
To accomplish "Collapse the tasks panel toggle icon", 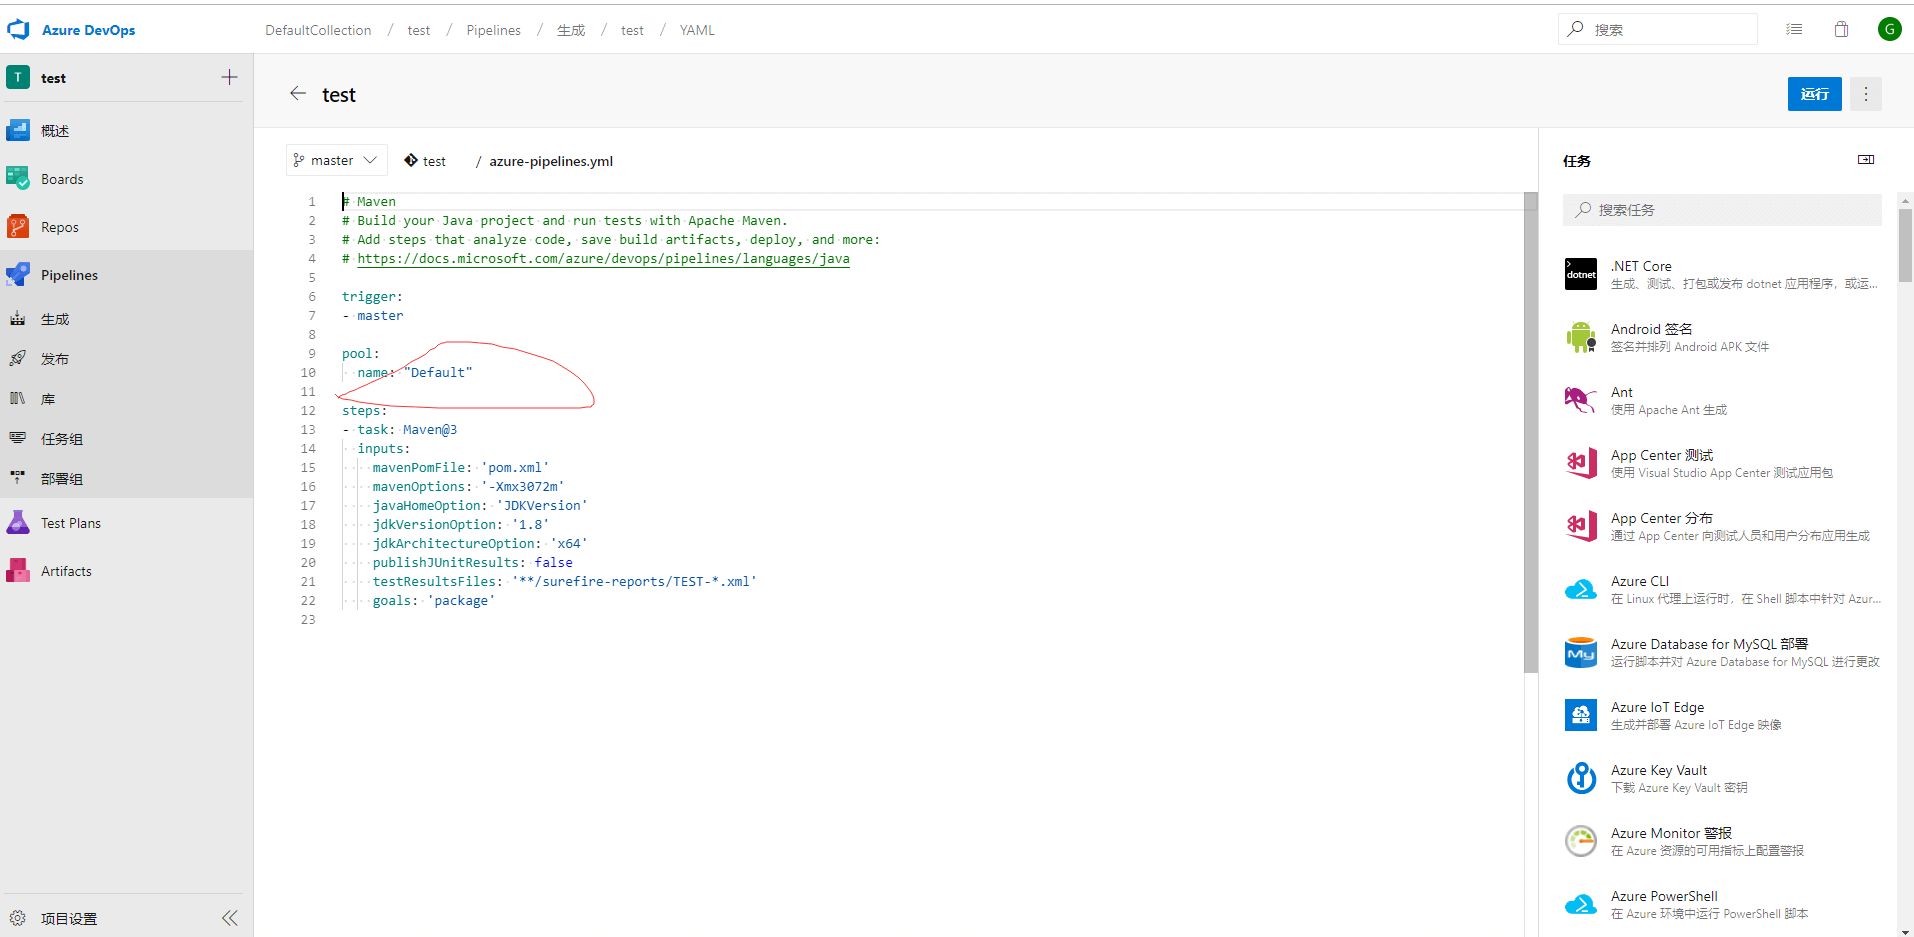I will pyautogui.click(x=1866, y=160).
